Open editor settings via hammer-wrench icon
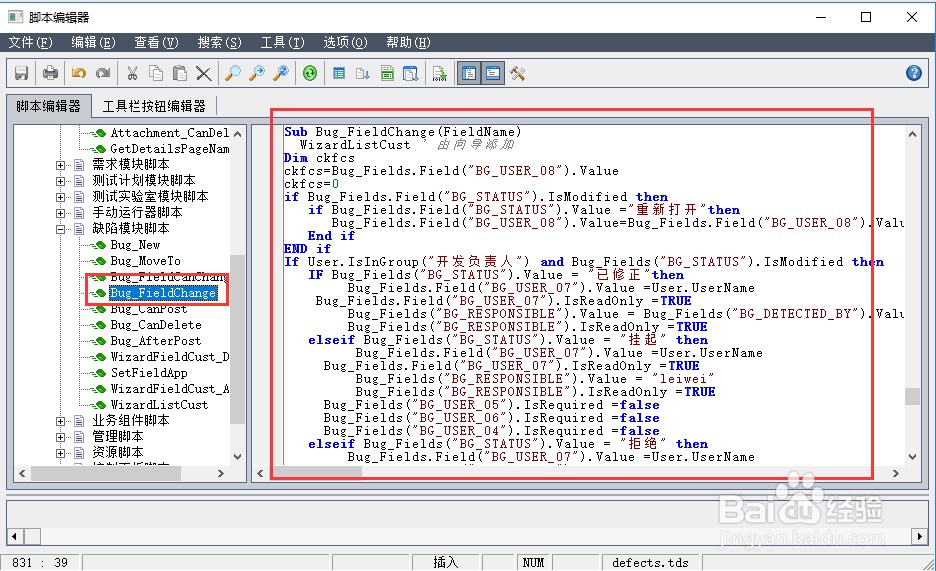This screenshot has height=571, width=936. pos(518,73)
